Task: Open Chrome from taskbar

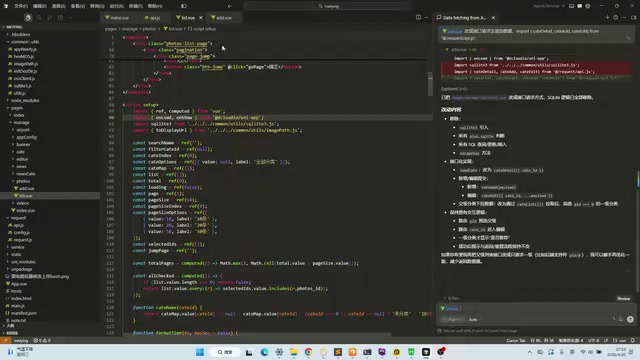Action: [x=308, y=352]
